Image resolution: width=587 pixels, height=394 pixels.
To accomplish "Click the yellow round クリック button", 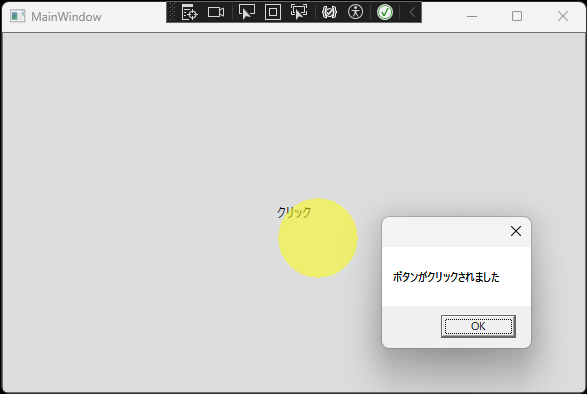I will [x=318, y=238].
